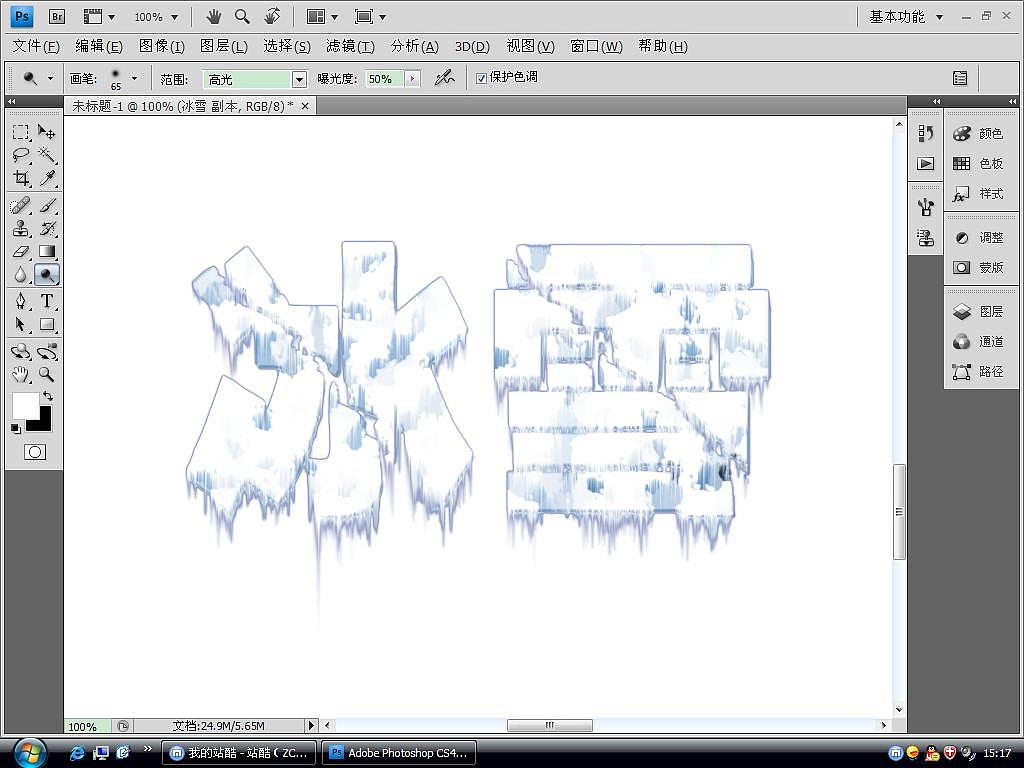Viewport: 1024px width, 768px height.
Task: Open the 滤镜(T) menu
Action: tap(350, 46)
